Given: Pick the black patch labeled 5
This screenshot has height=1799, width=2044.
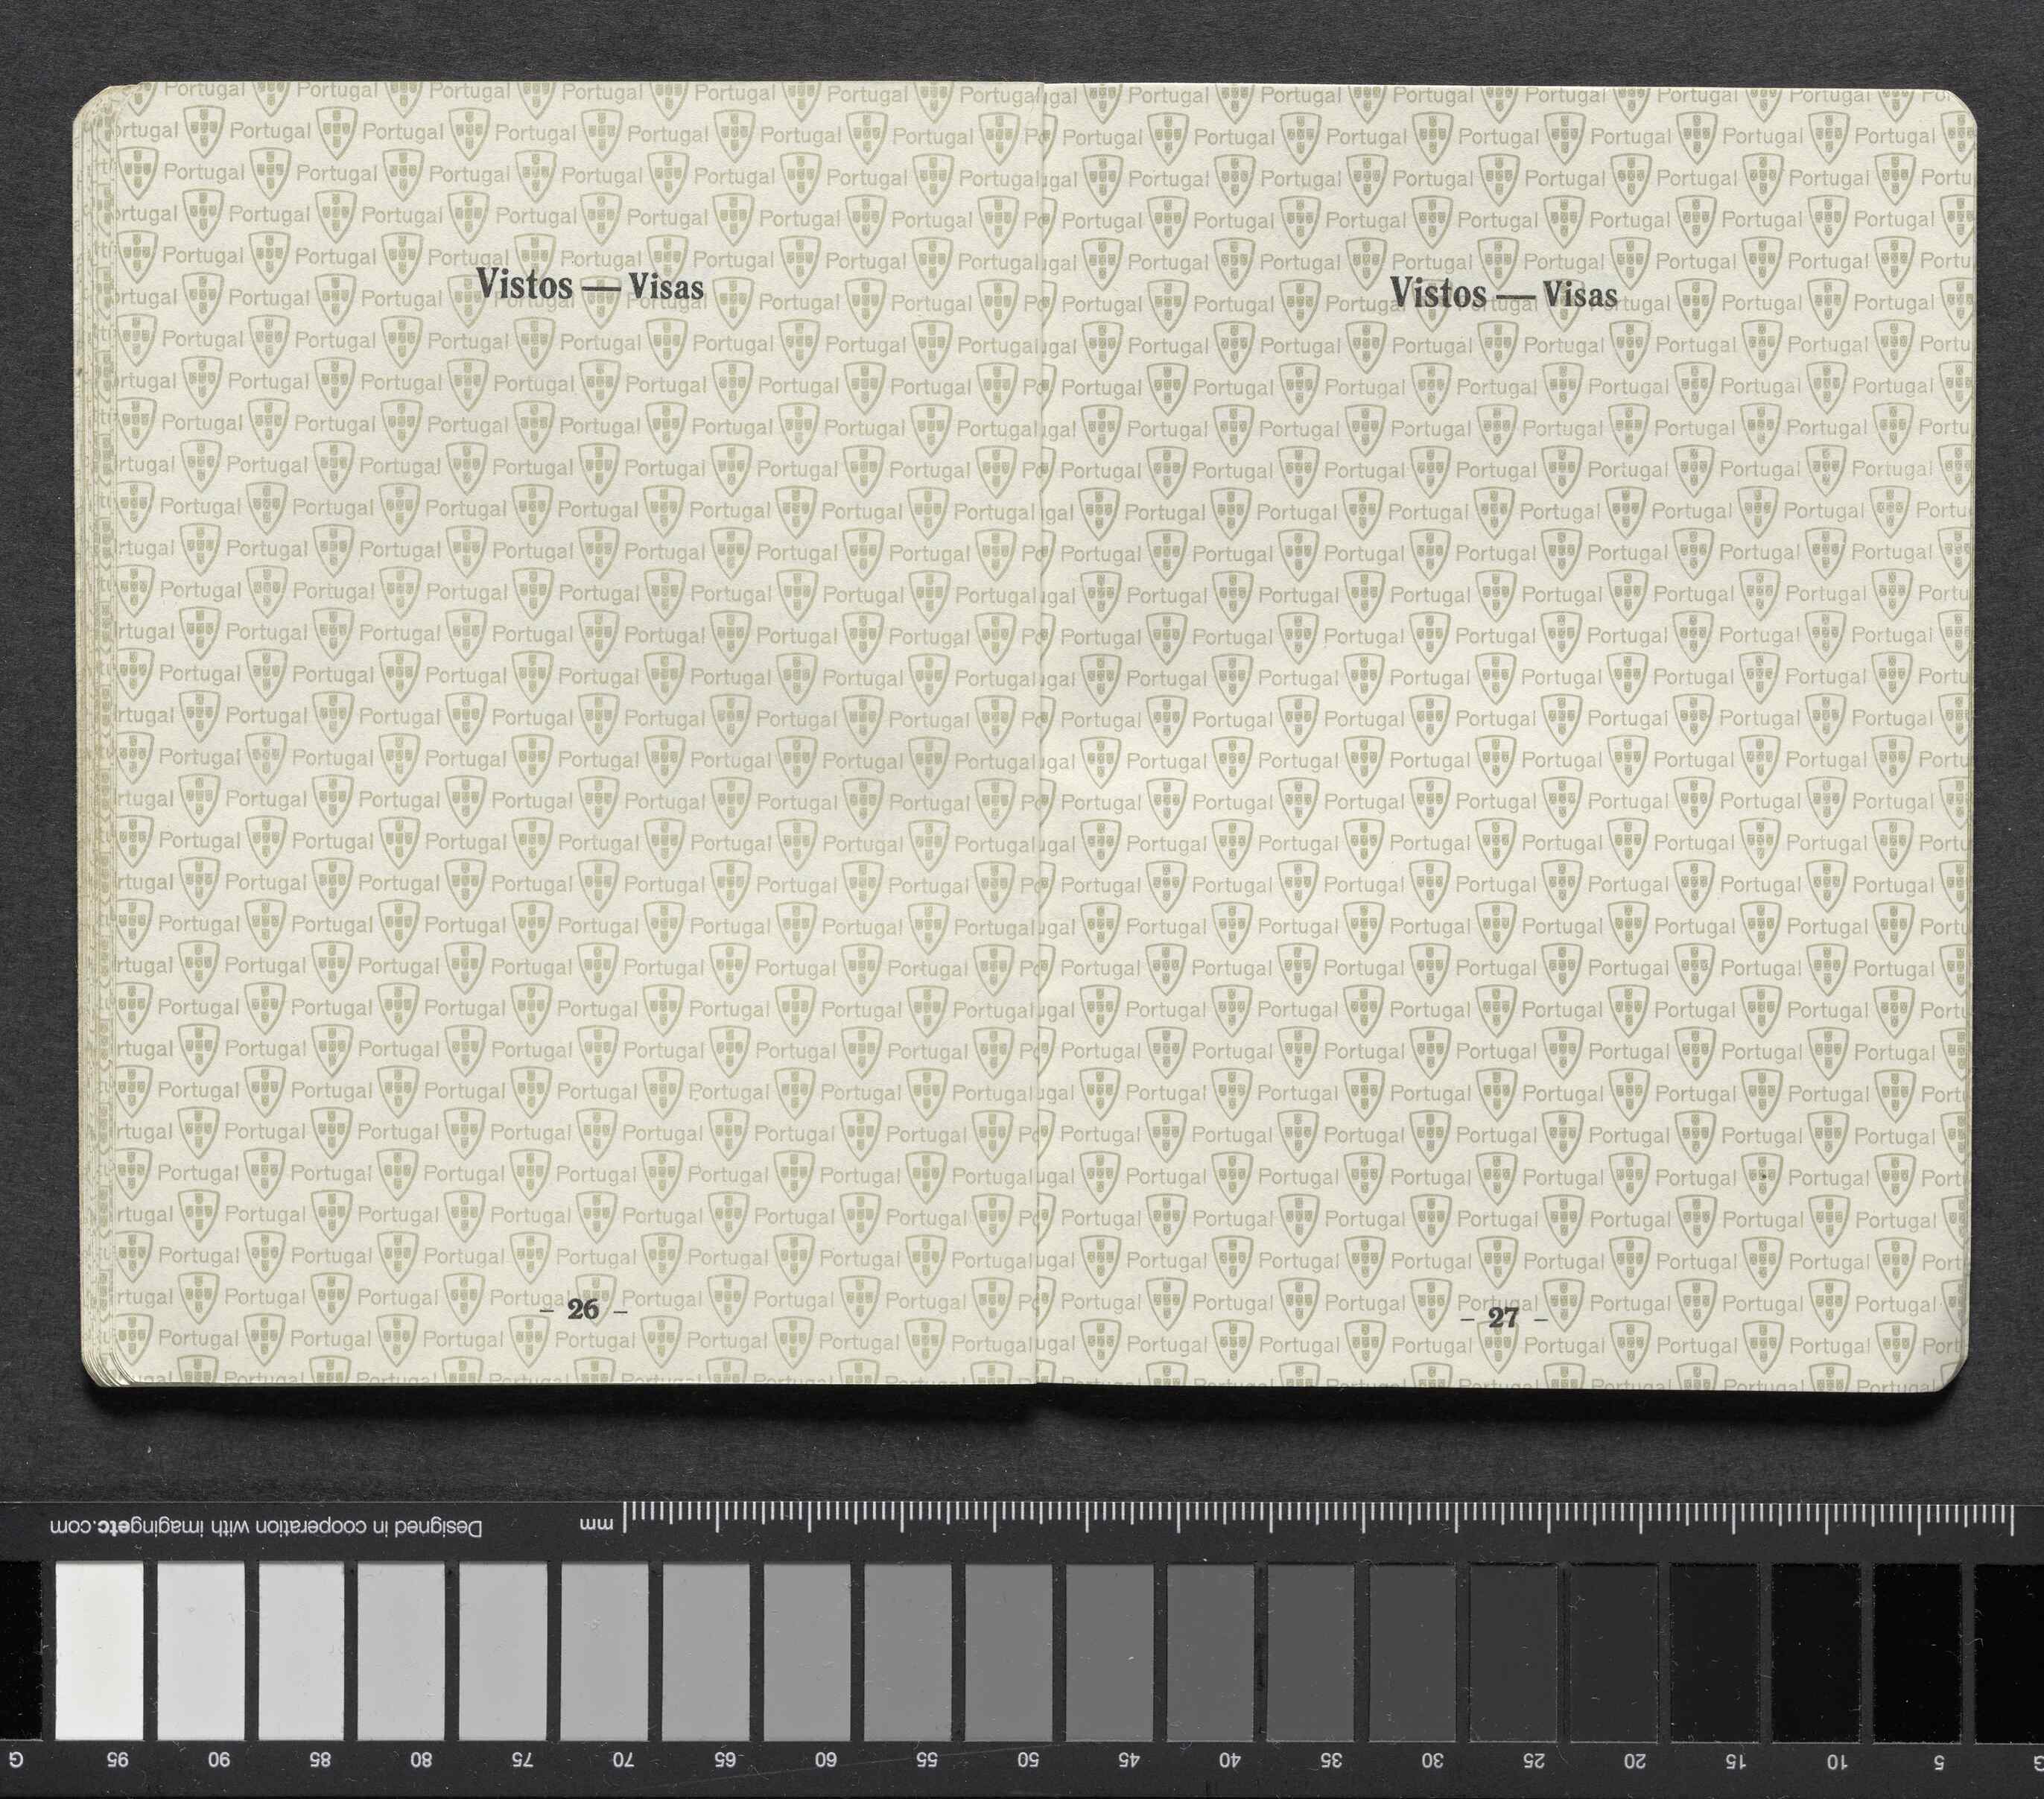Looking at the screenshot, I should pos(1917,1652).
